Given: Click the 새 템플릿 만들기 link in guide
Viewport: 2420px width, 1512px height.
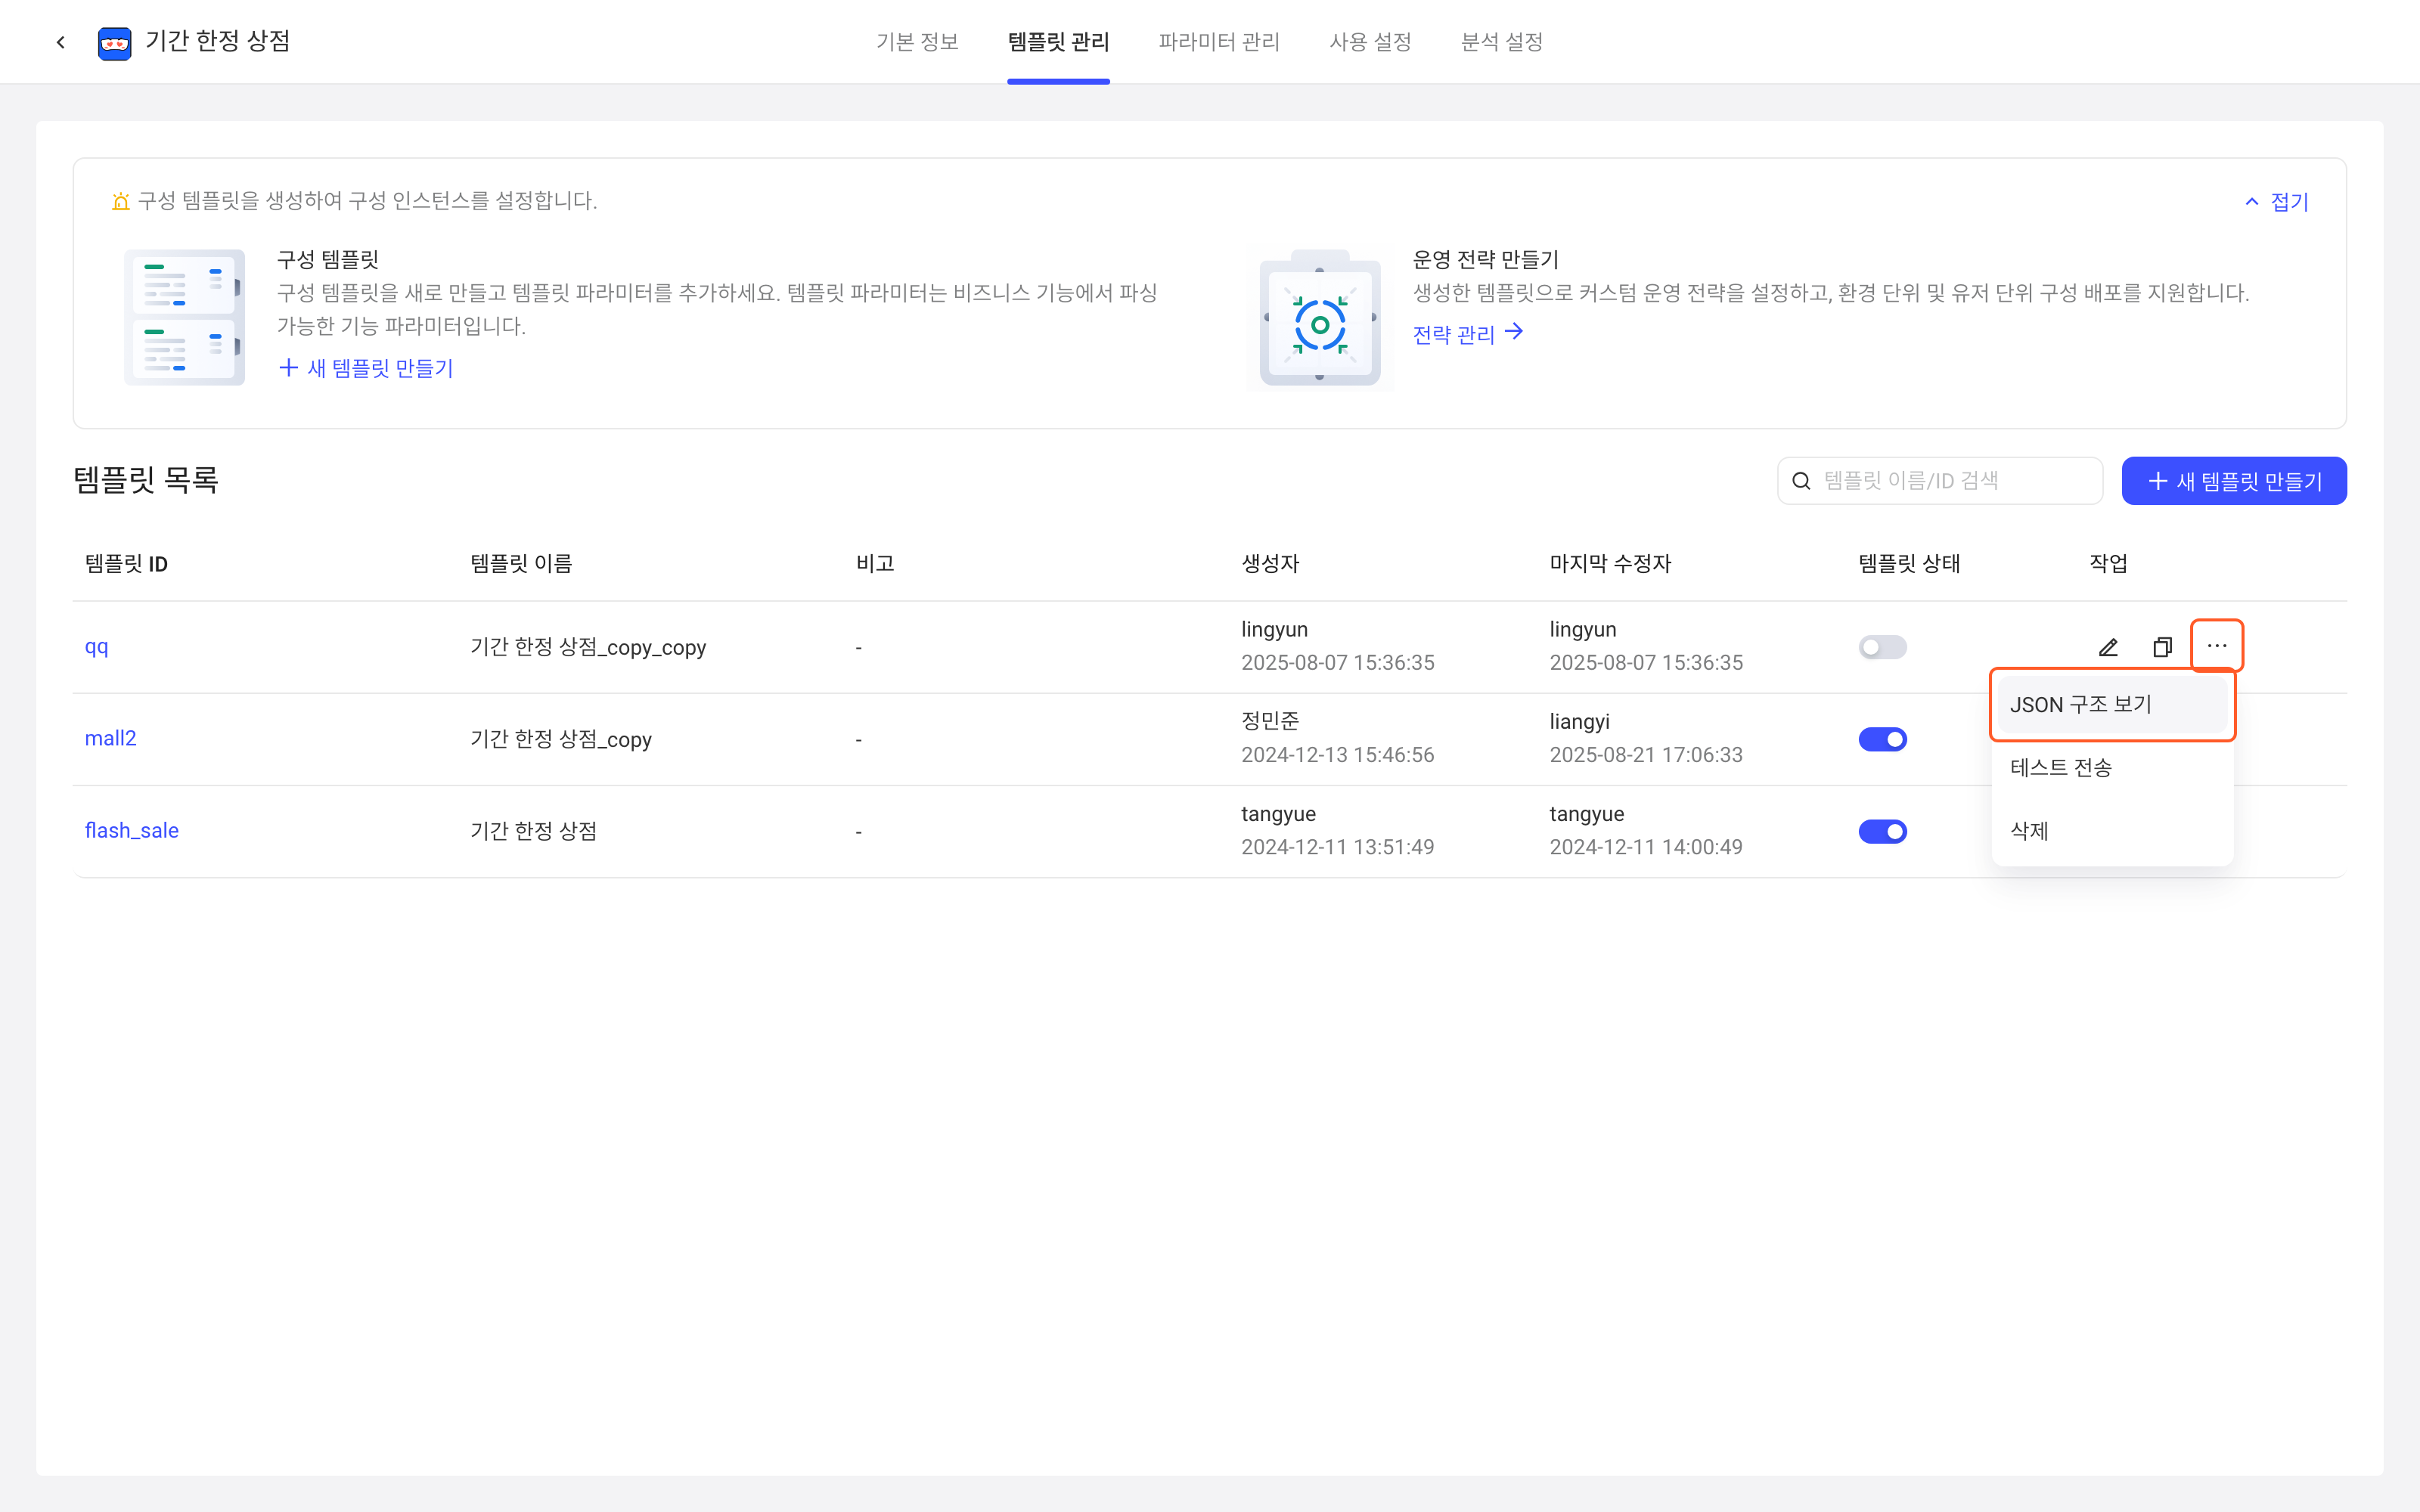Looking at the screenshot, I should pyautogui.click(x=366, y=368).
